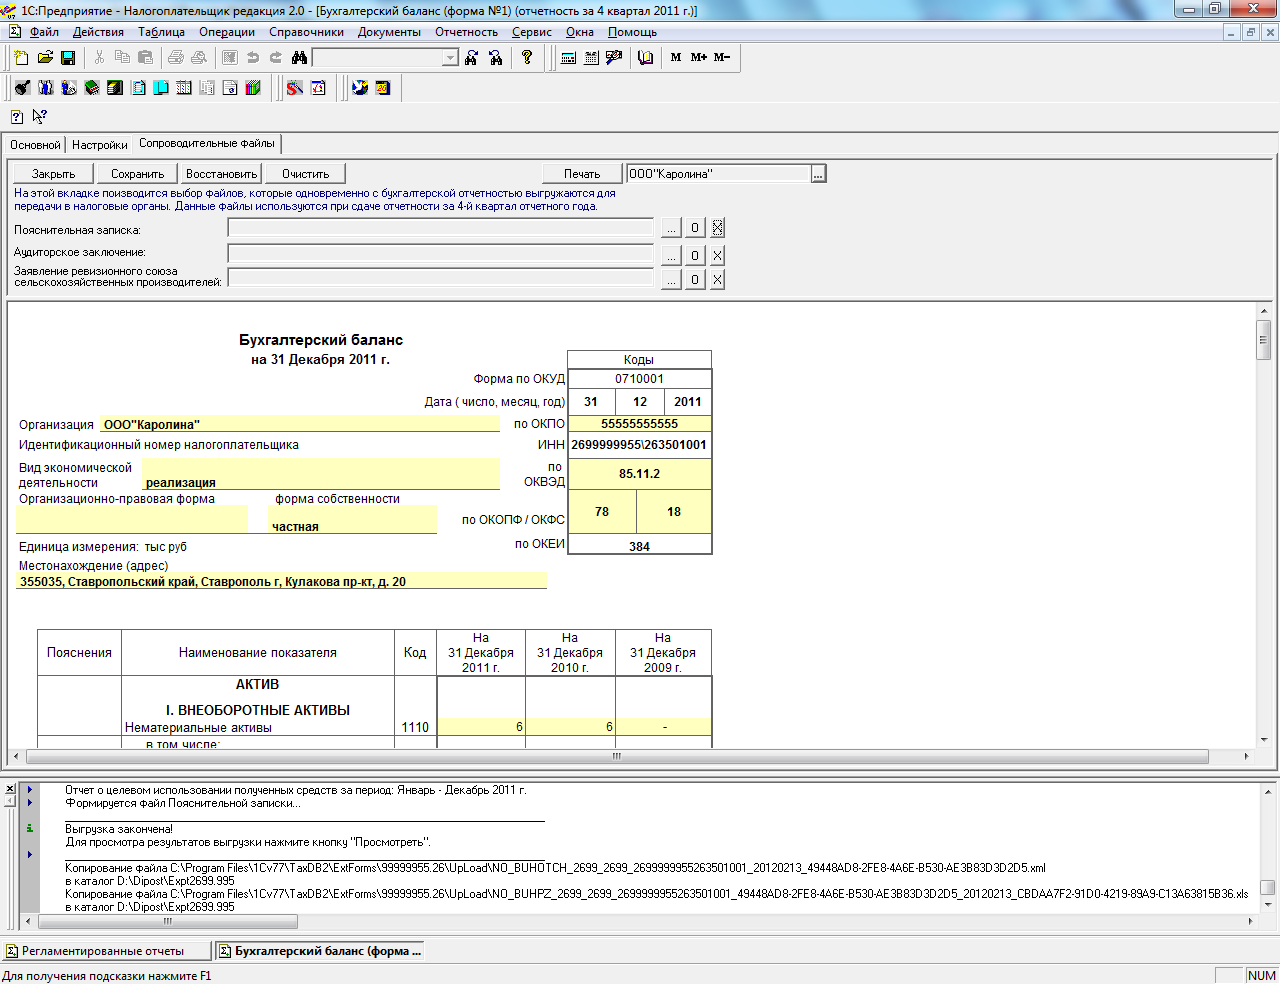Click the arrow-with-question context help icon
Screen dimensions: 1280x984
point(40,116)
